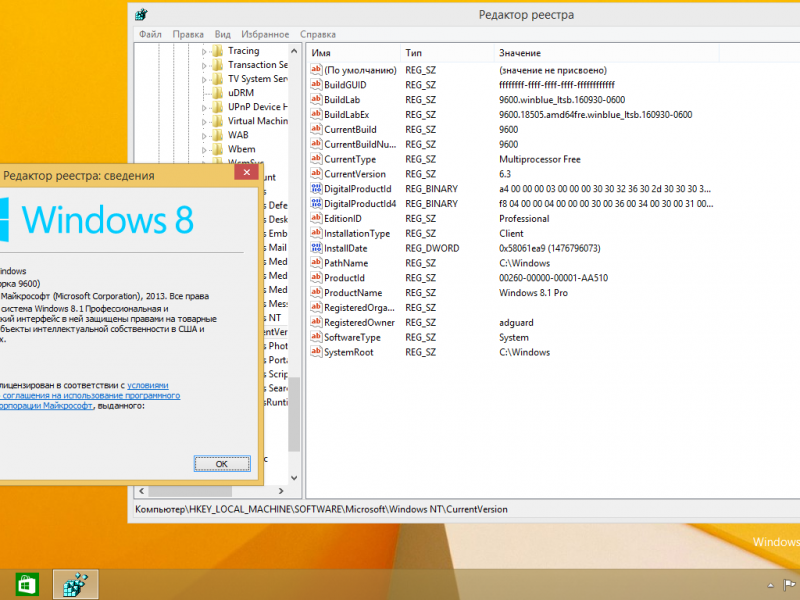Select the Tracing folder icon
Screen dimensions: 800x600
pyautogui.click(x=218, y=51)
